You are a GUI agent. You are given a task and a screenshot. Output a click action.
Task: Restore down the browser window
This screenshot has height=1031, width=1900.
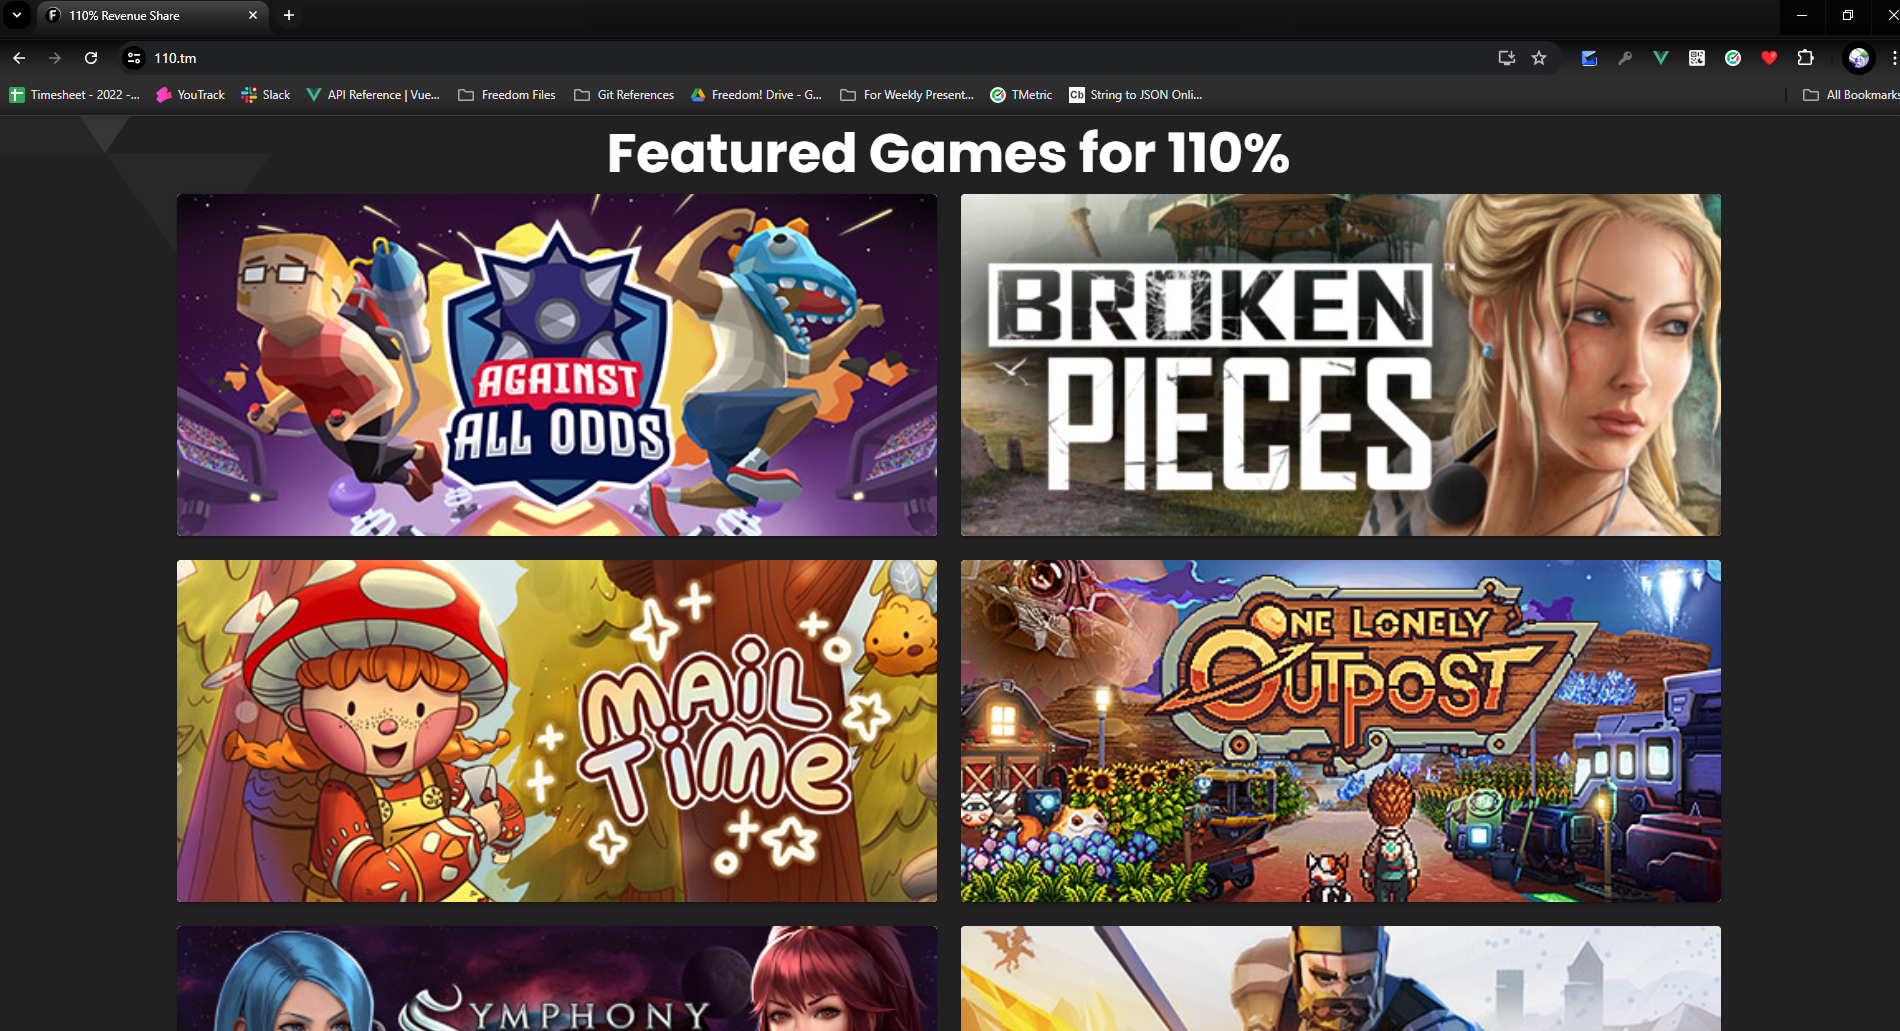(1848, 15)
